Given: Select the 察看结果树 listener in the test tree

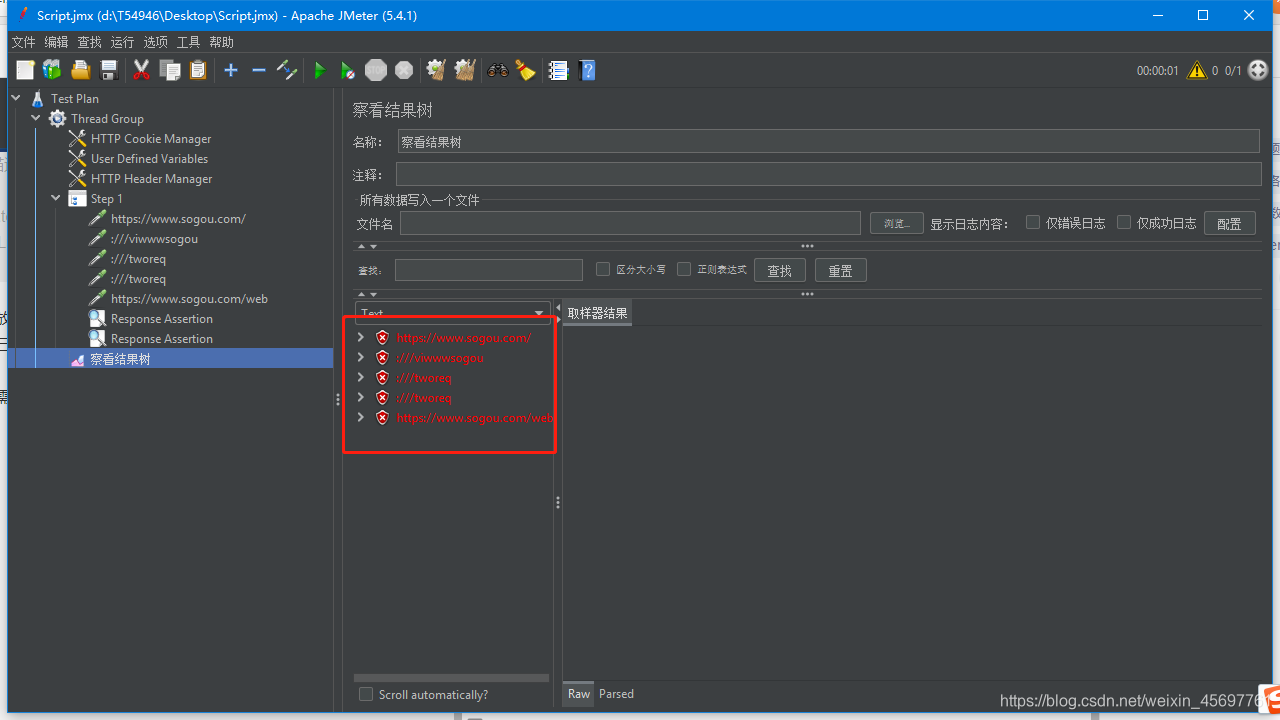Looking at the screenshot, I should pos(120,359).
